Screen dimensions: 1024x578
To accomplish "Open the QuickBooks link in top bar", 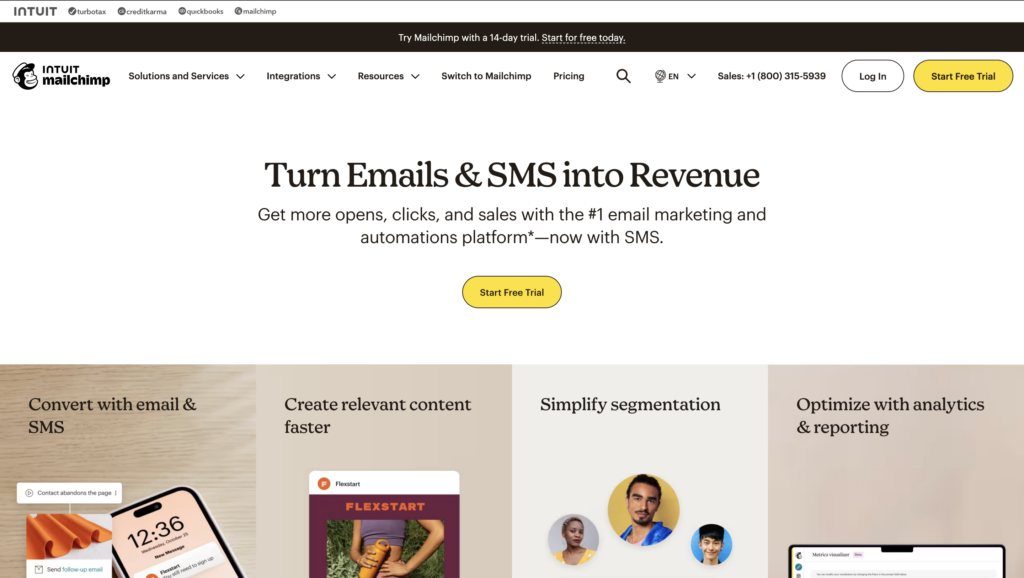I will pos(200,11).
